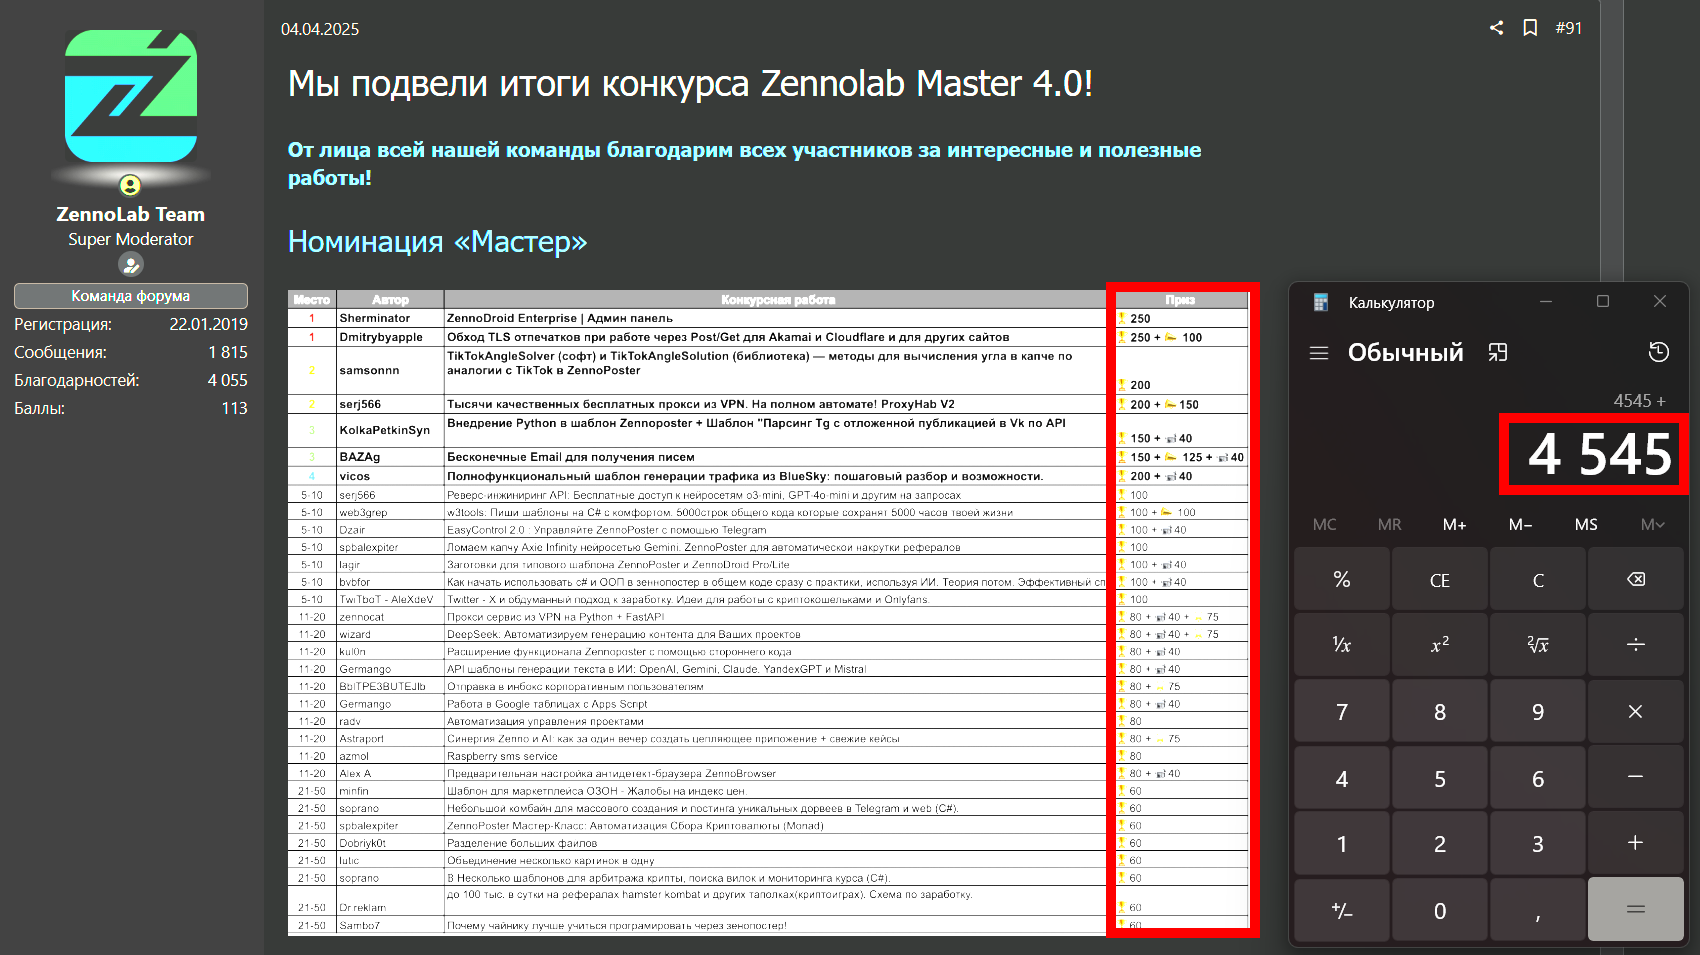Click the Calculator app icon in title bar

1321,302
